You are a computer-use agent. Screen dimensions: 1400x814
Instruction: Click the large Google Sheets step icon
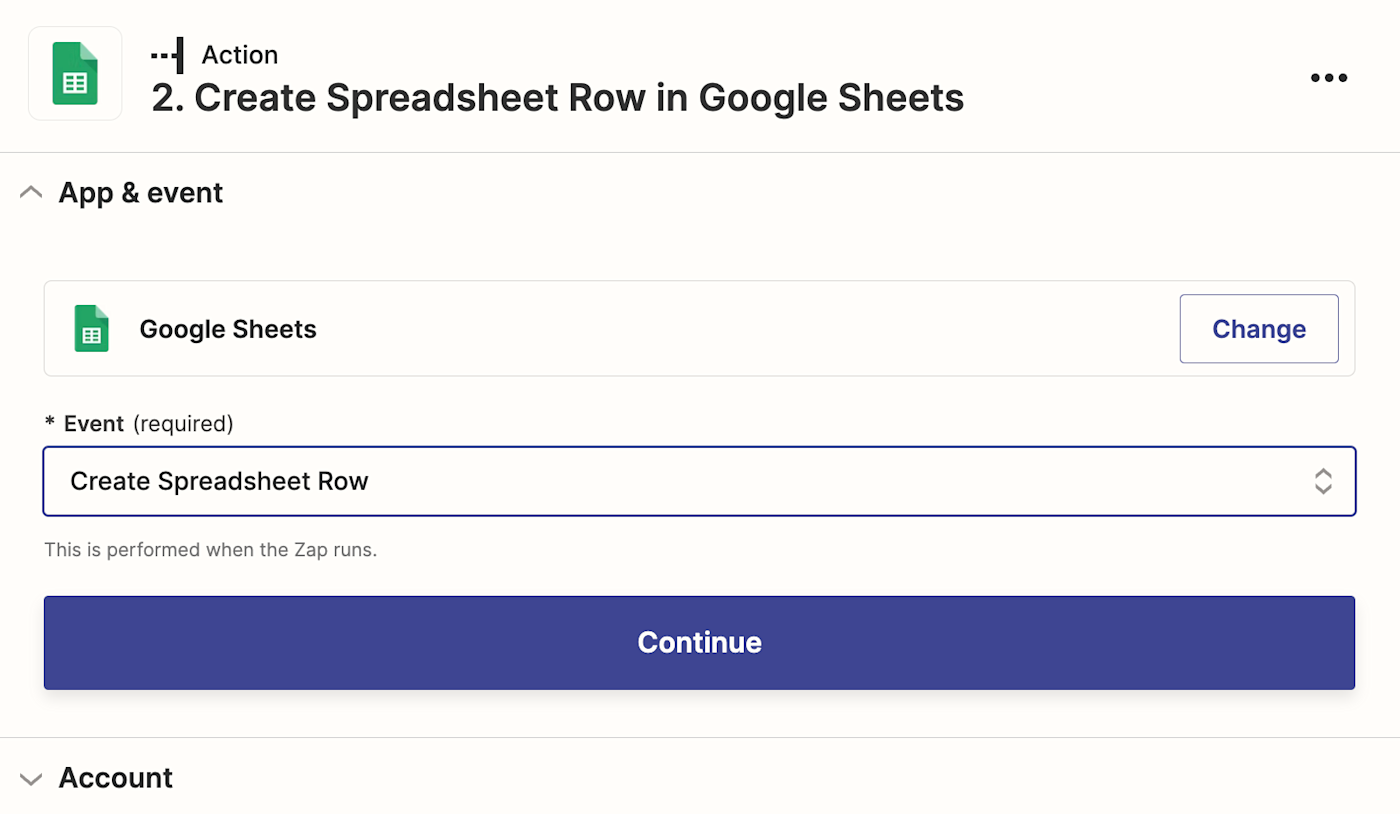[75, 73]
